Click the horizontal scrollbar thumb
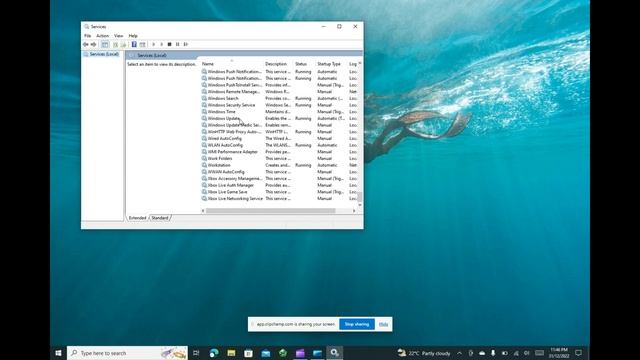The height and width of the screenshot is (360, 640). [271, 211]
